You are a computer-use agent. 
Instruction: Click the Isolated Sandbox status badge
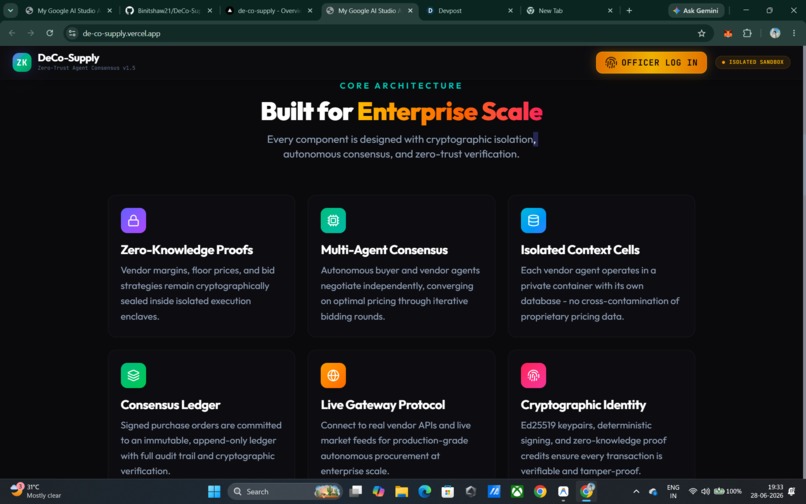pyautogui.click(x=753, y=62)
